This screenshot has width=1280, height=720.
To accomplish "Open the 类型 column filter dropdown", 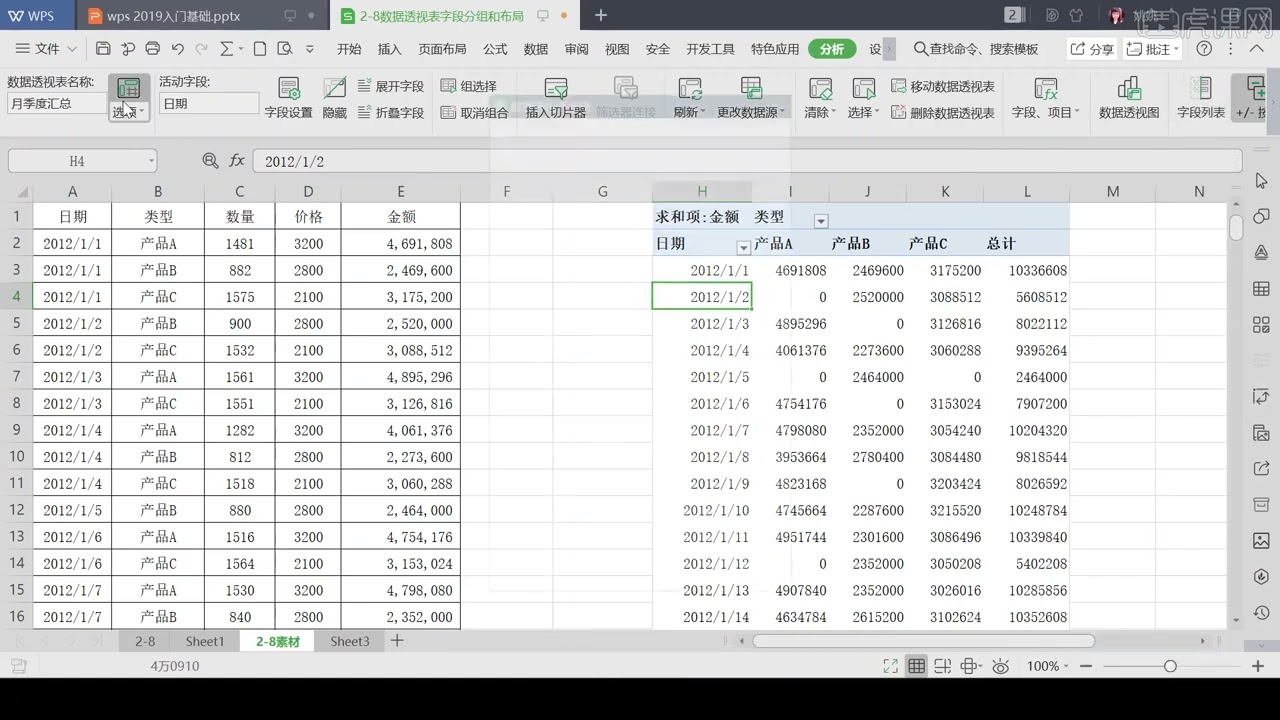I will pyautogui.click(x=821, y=221).
